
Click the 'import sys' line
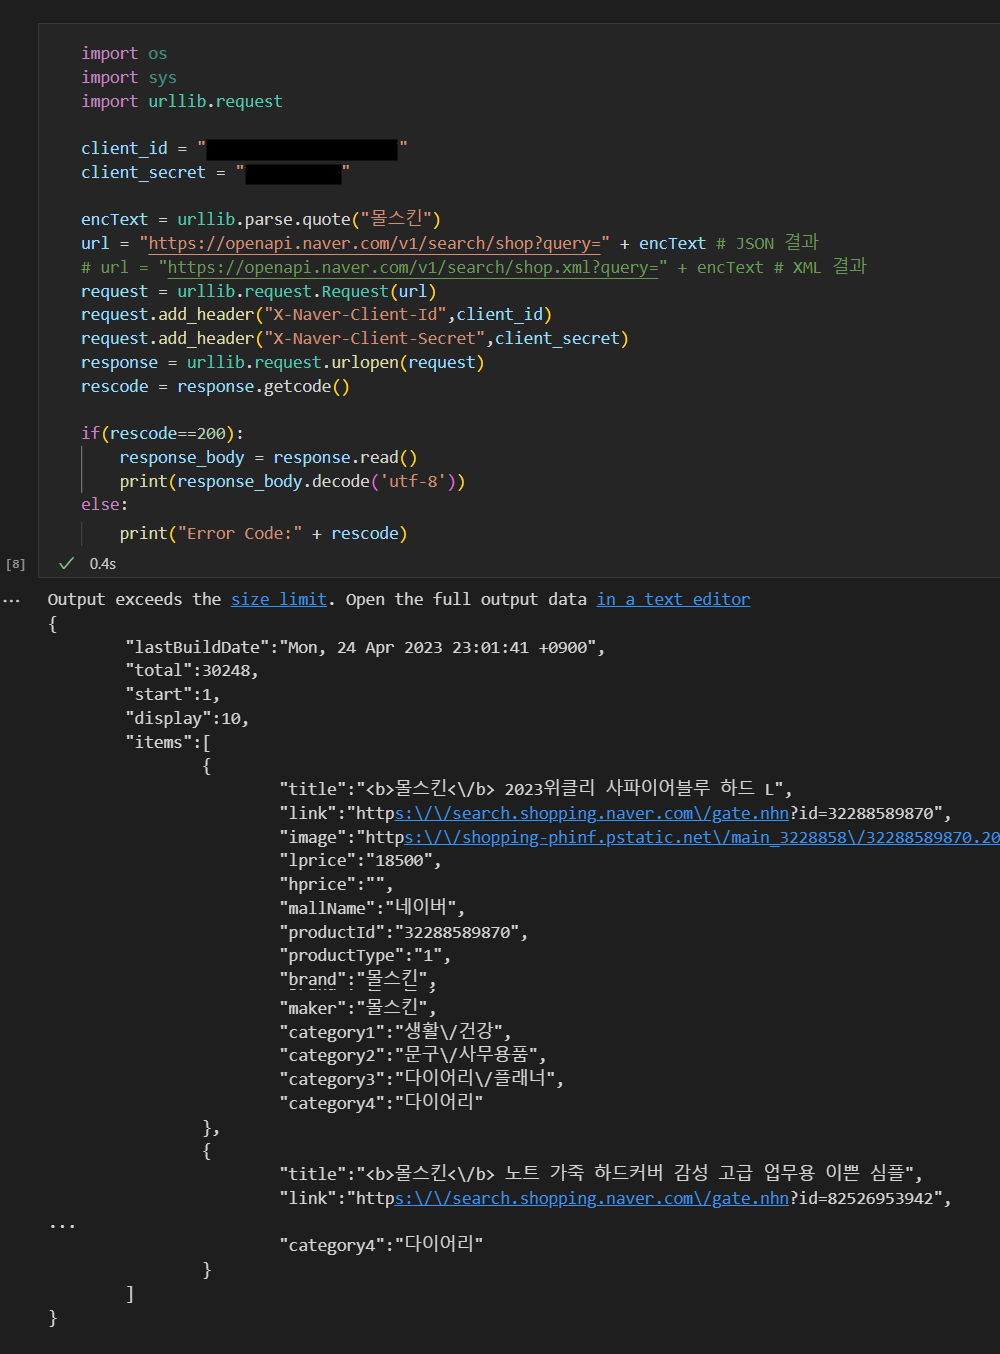(129, 77)
